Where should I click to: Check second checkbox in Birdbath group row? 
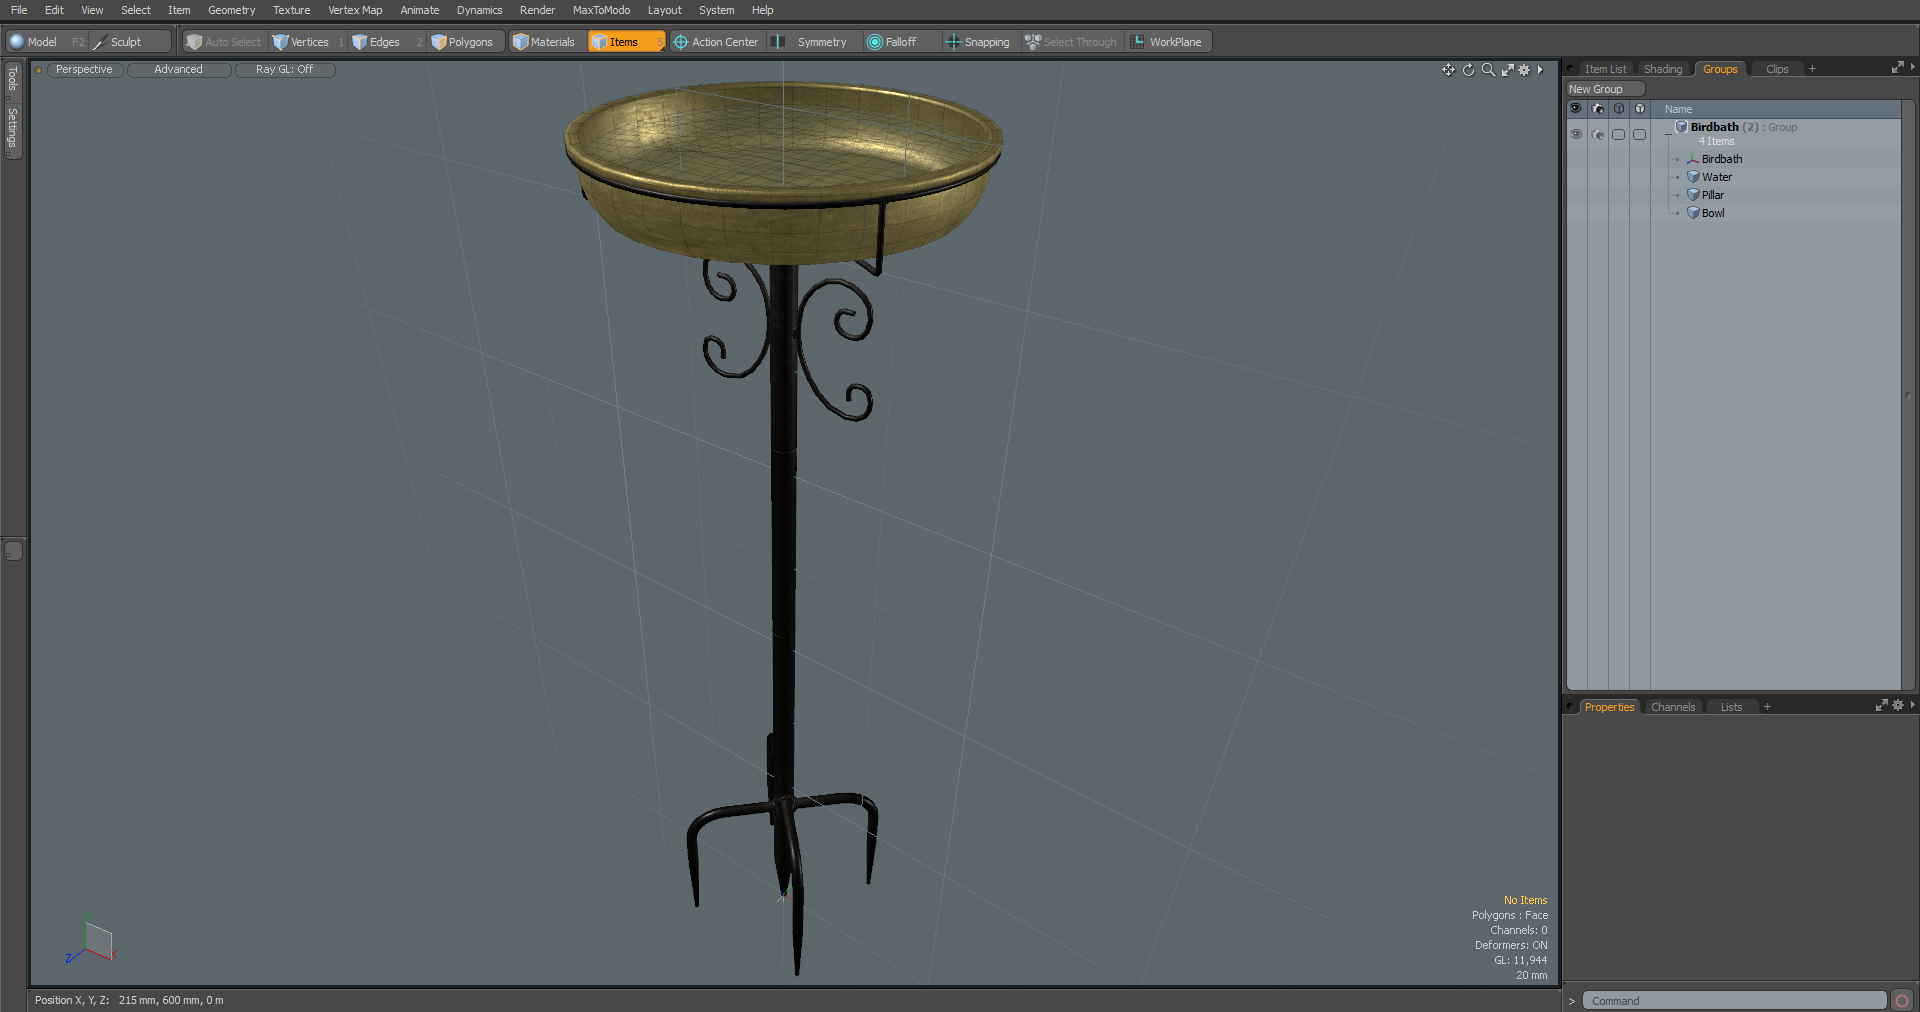click(x=1640, y=134)
